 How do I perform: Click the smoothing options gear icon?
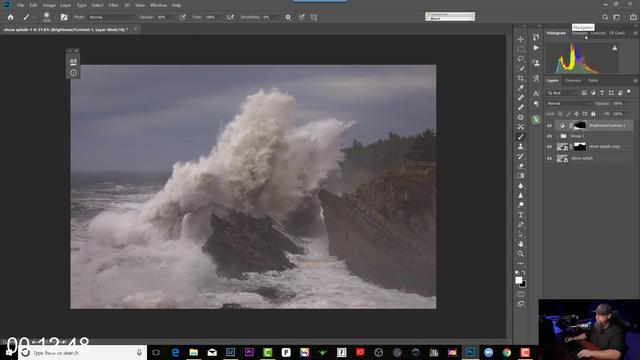tap(288, 17)
